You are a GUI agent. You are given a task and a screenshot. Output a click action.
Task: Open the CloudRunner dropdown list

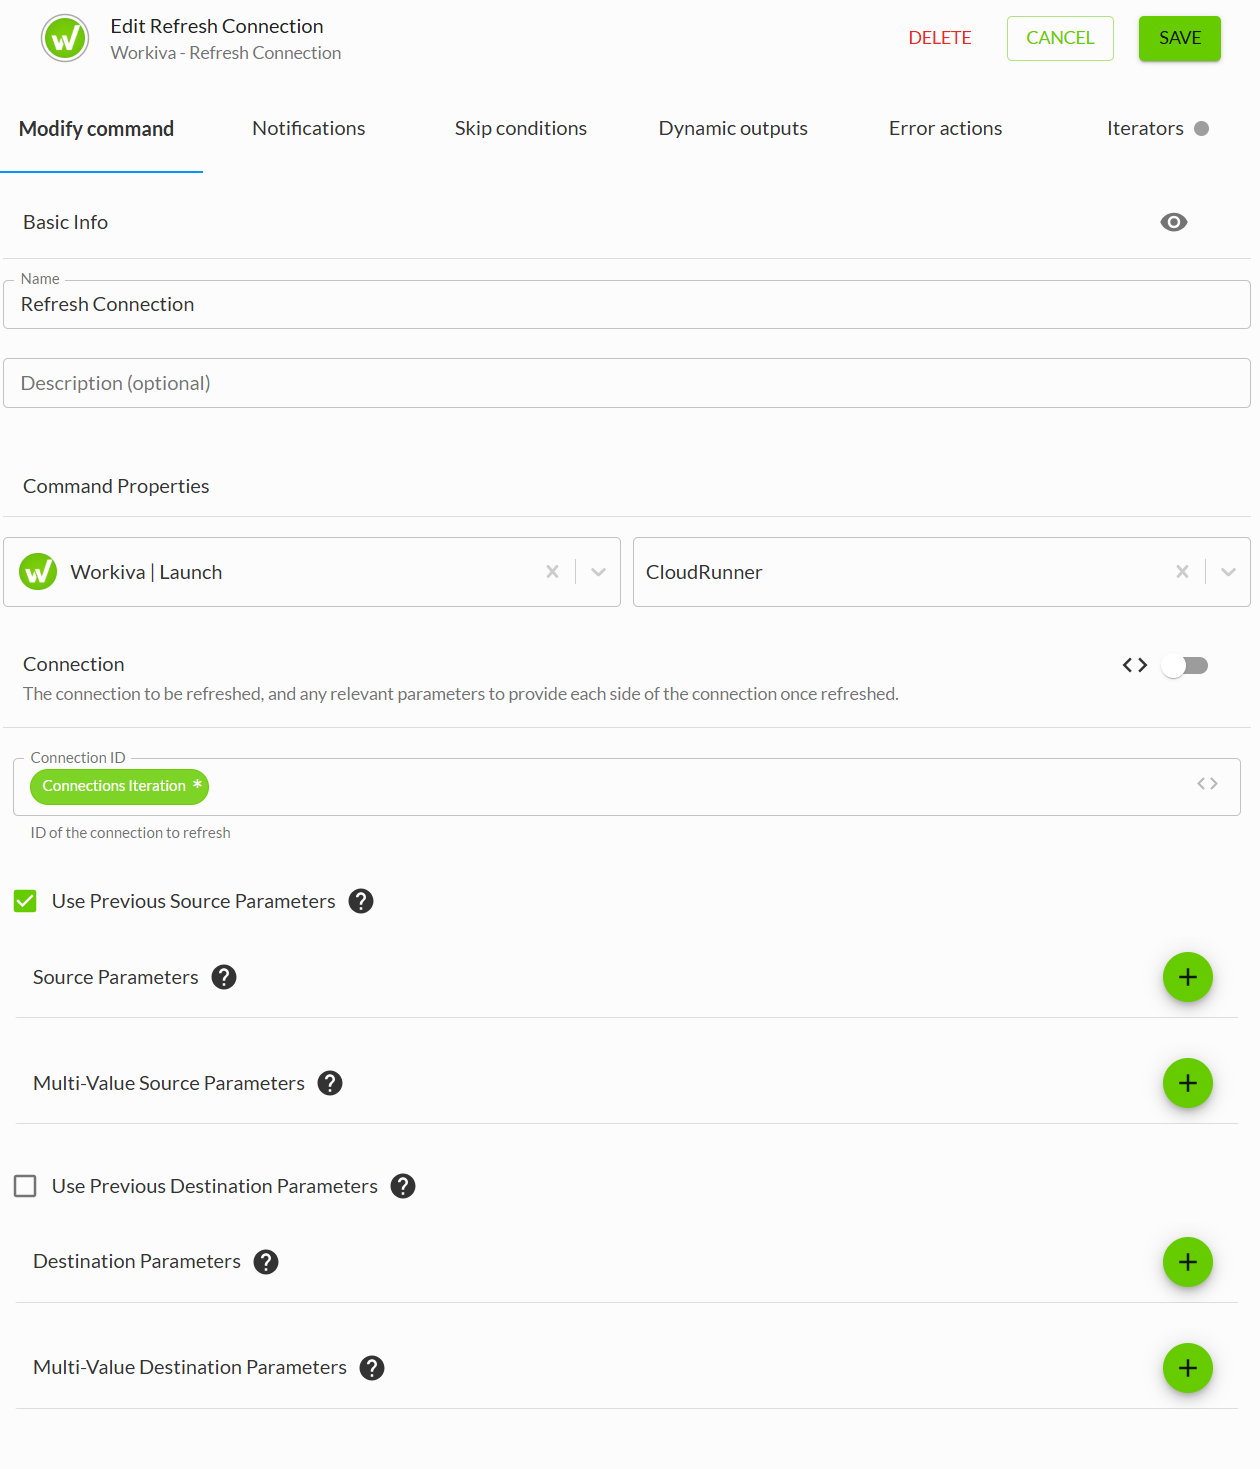click(1228, 572)
